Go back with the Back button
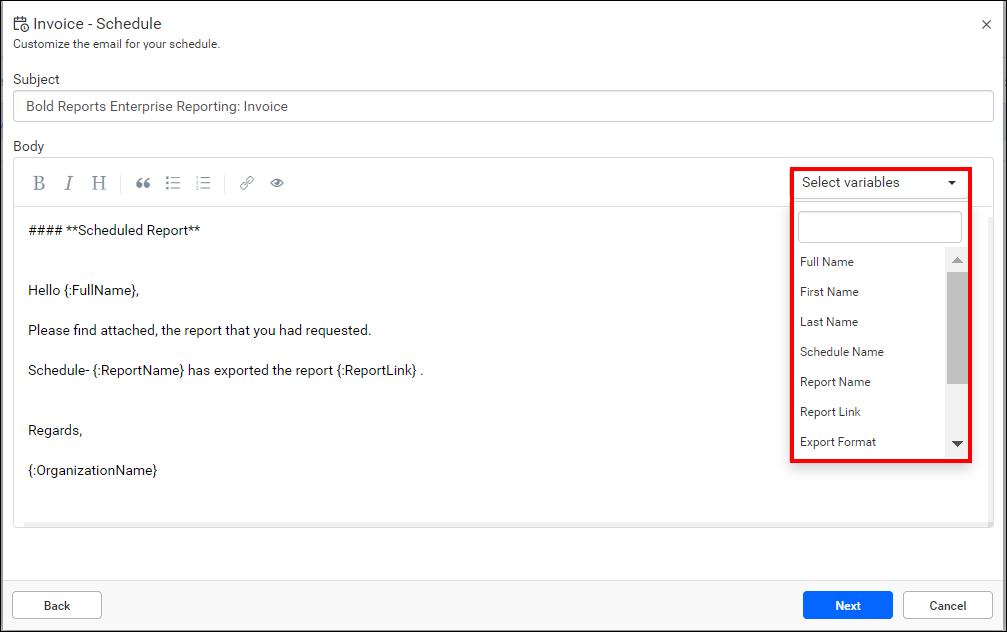 tap(57, 605)
